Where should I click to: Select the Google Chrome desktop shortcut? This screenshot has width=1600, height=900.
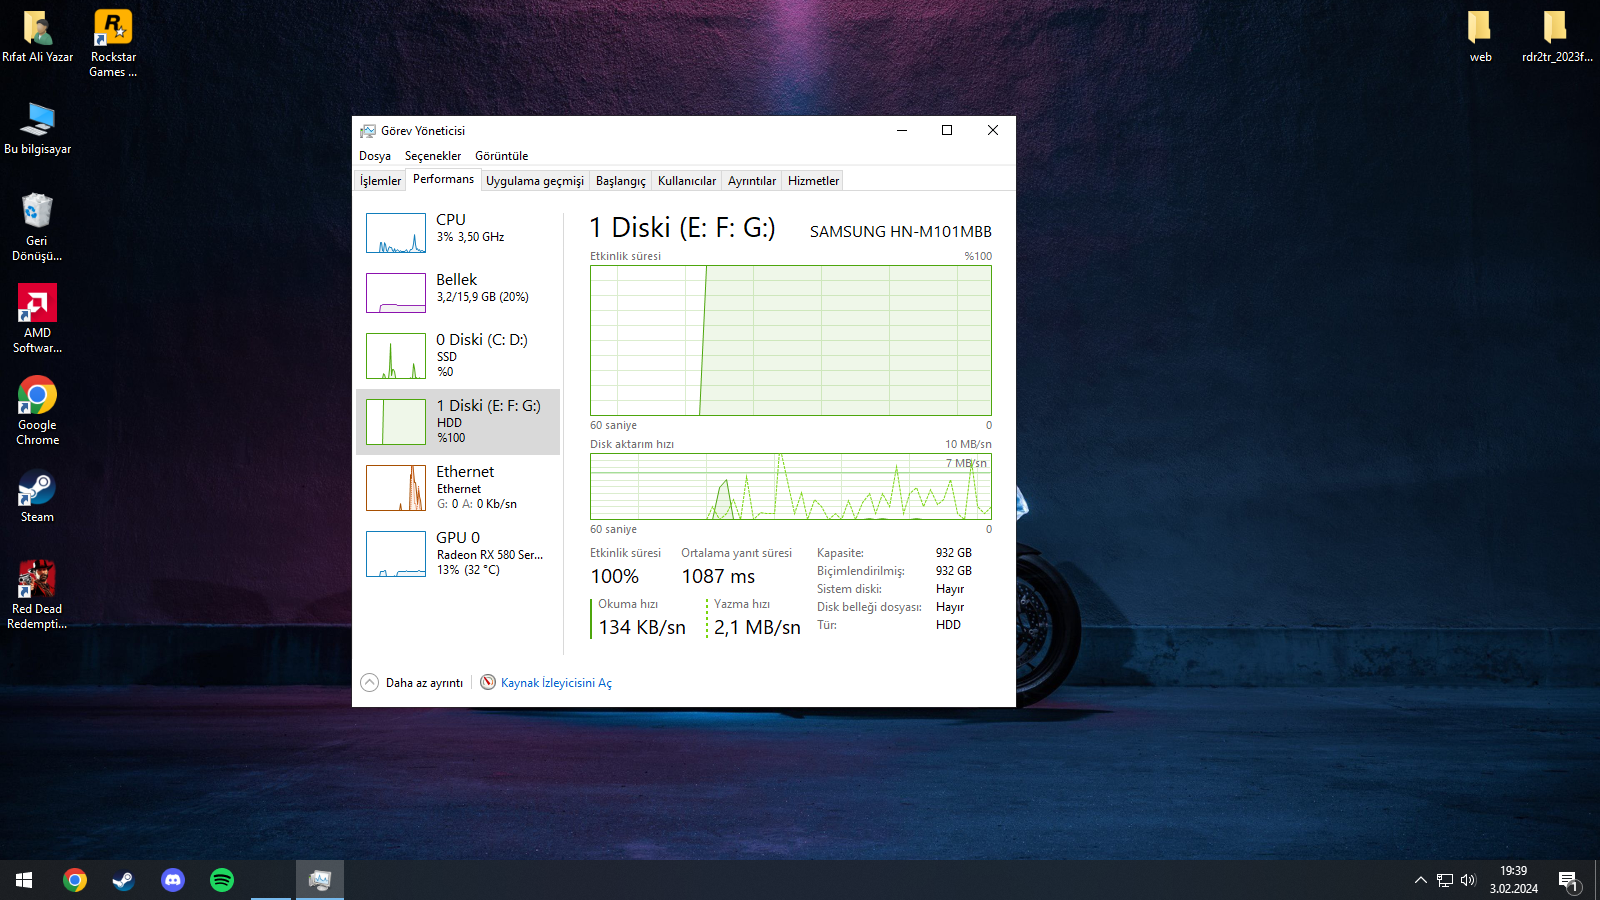[x=37, y=411]
